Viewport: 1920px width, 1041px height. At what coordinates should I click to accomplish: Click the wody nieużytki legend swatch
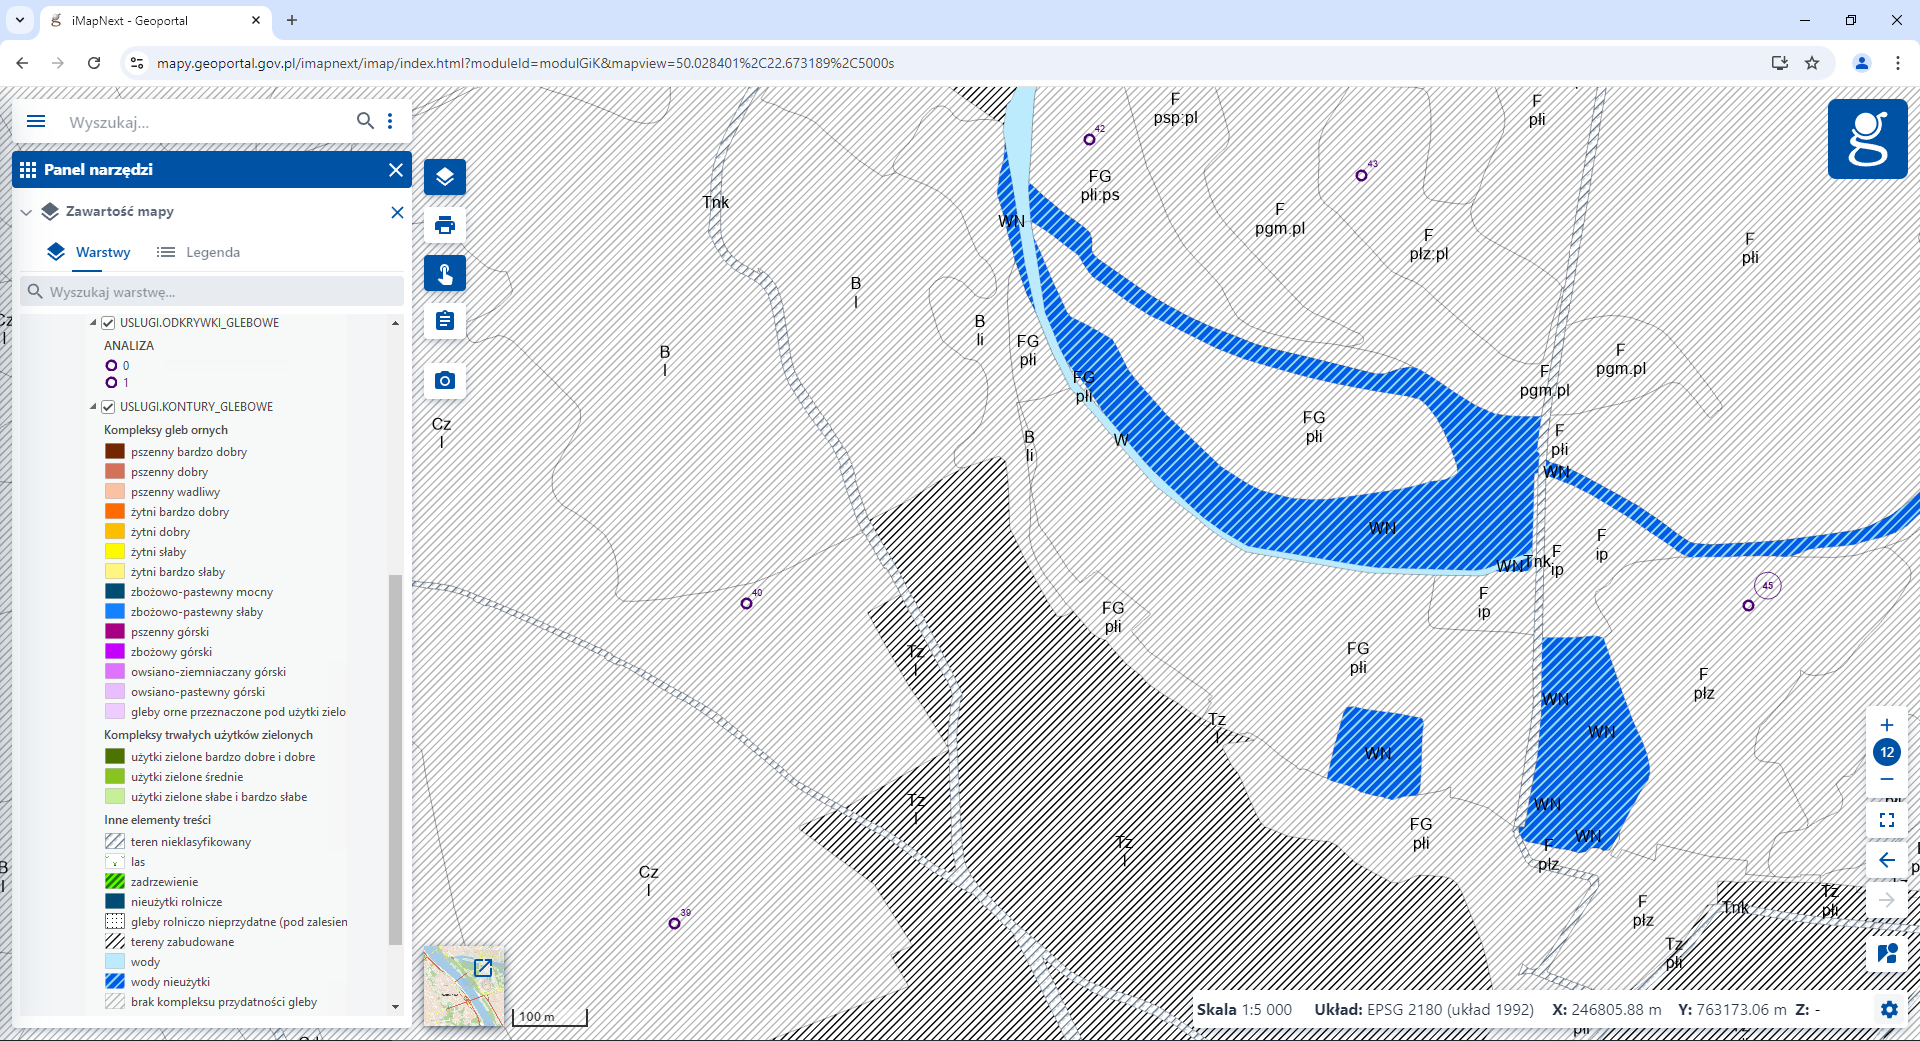click(115, 982)
